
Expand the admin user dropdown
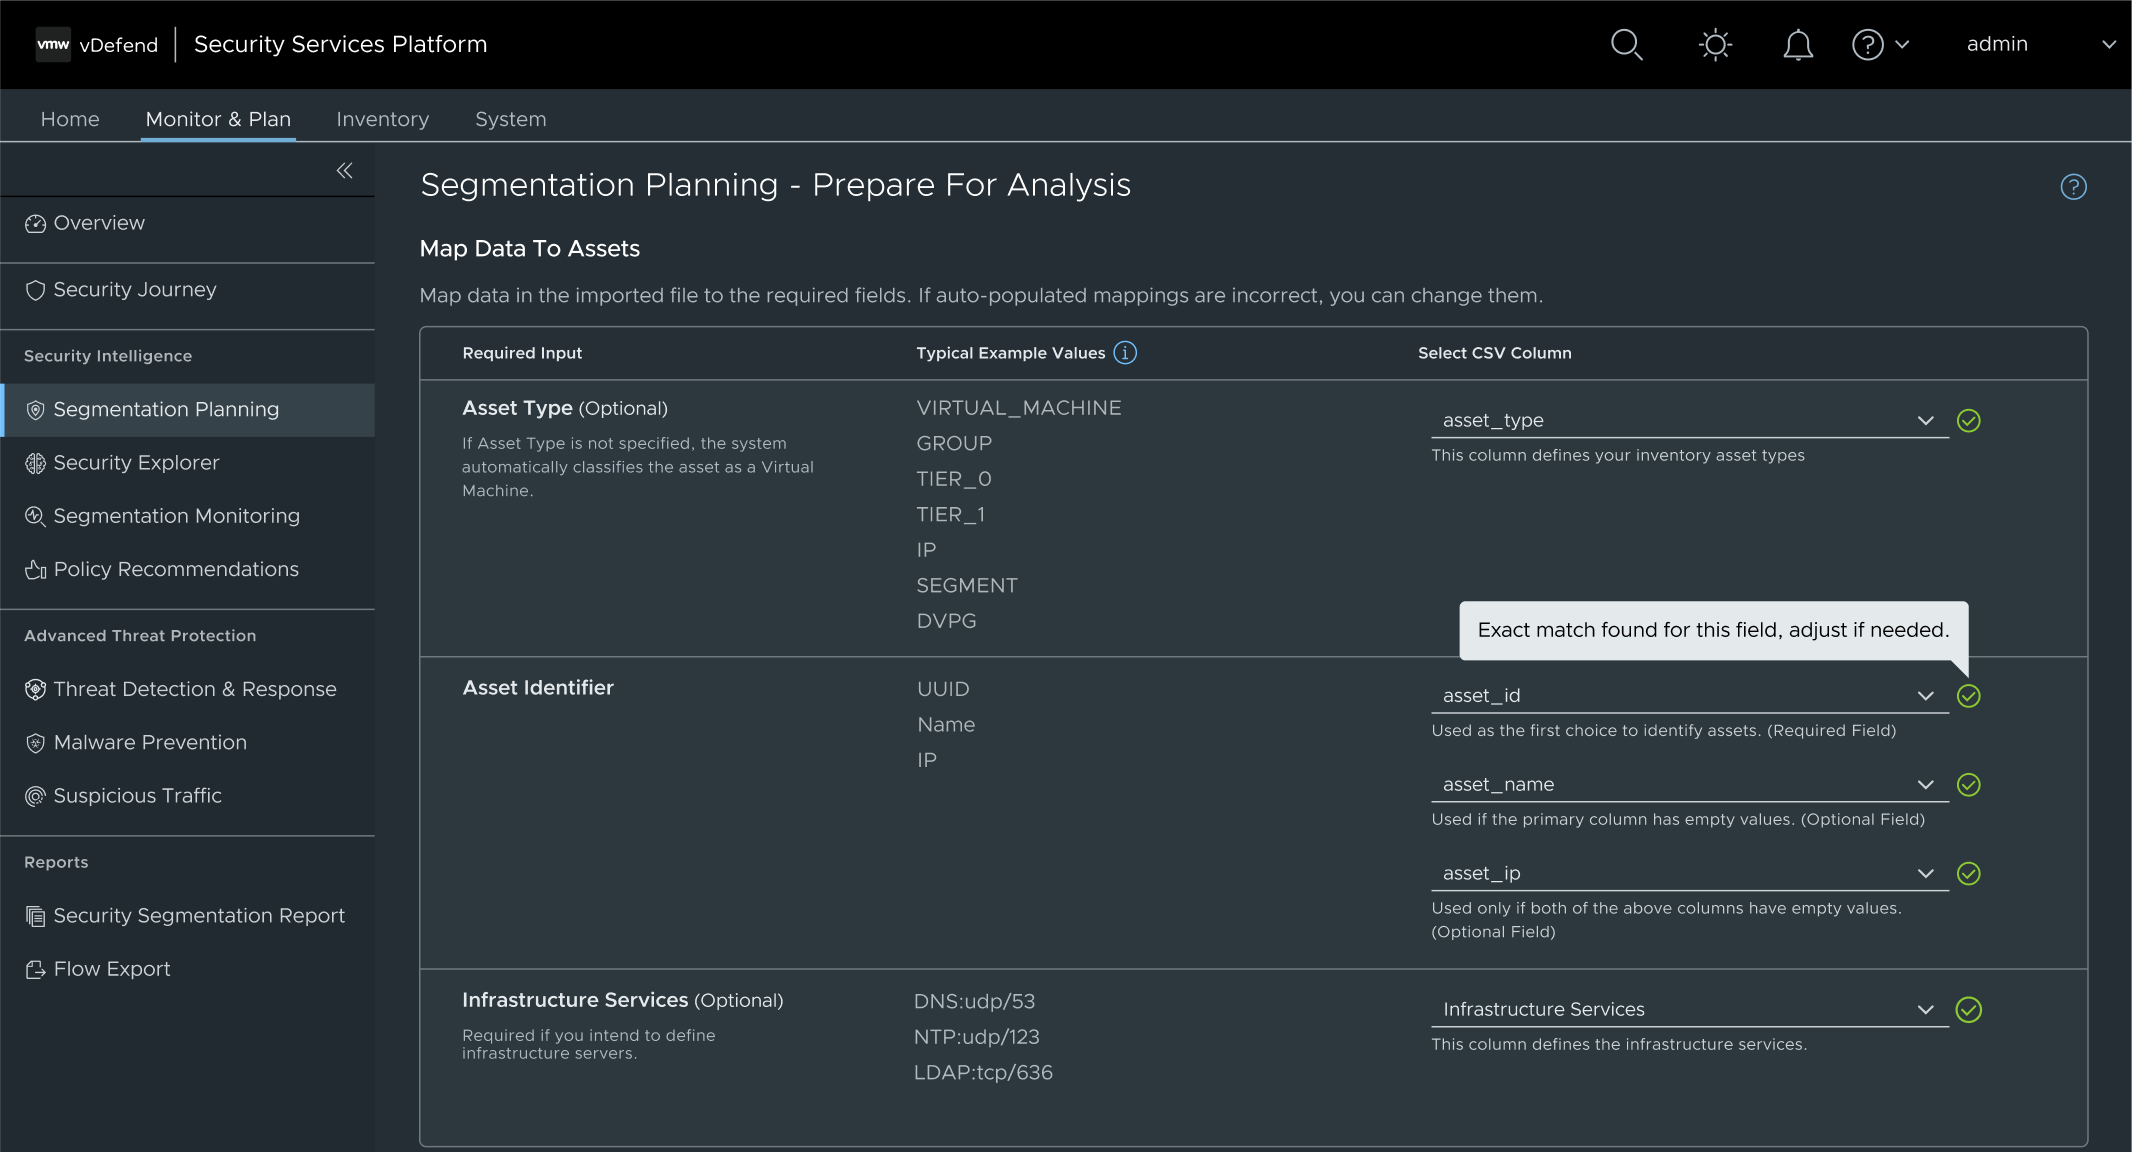2040,45
